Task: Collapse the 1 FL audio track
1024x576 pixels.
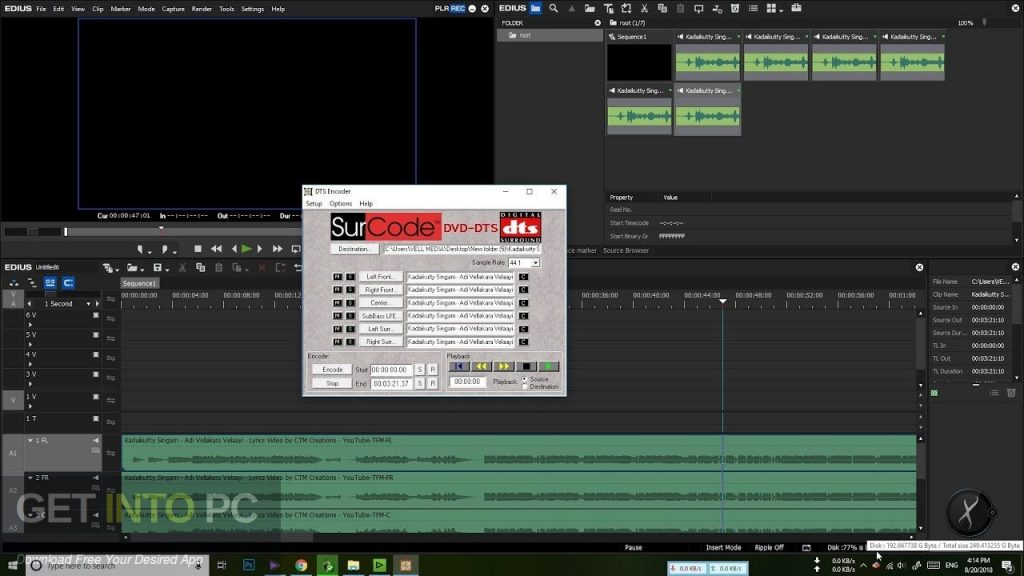Action: click(x=30, y=440)
